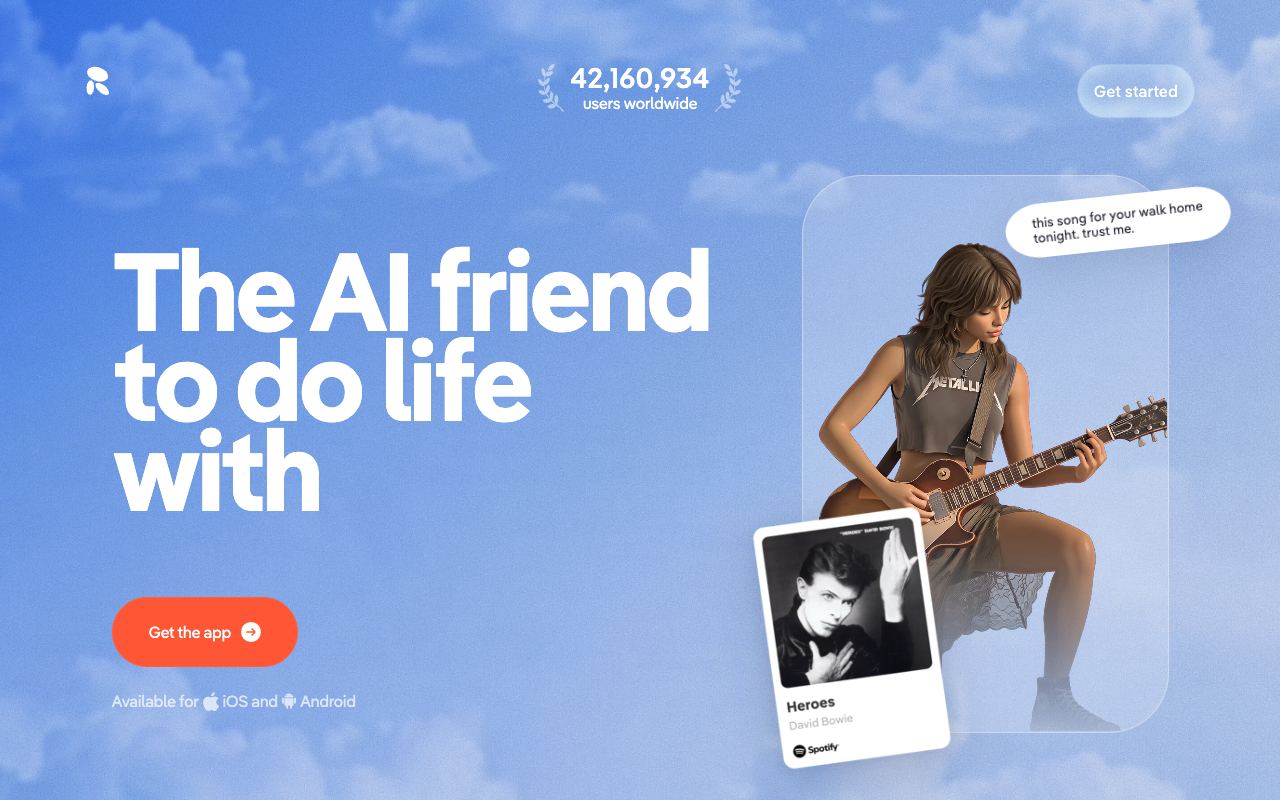Click the right laurel wreath icon
This screenshot has width=1280, height=800.
point(728,87)
